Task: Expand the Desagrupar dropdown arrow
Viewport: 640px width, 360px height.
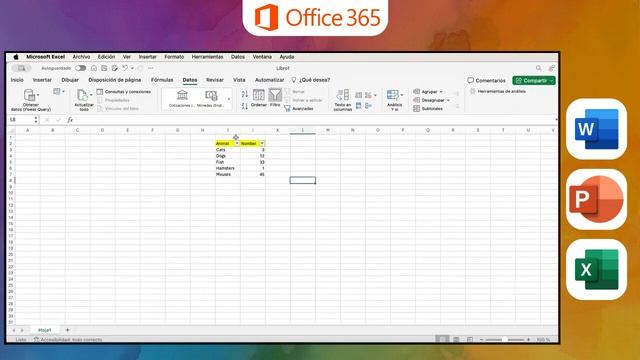Action: pos(448,100)
